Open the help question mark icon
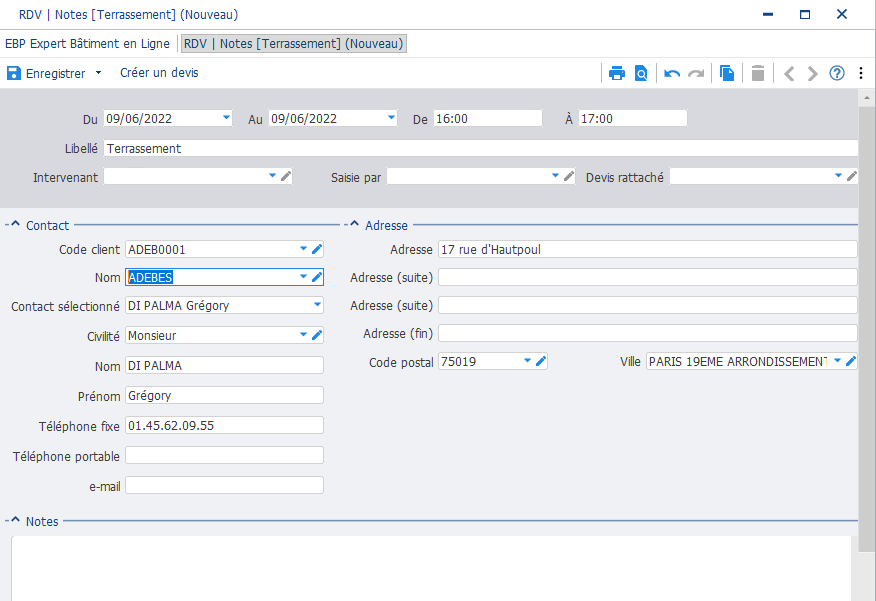 pos(837,73)
